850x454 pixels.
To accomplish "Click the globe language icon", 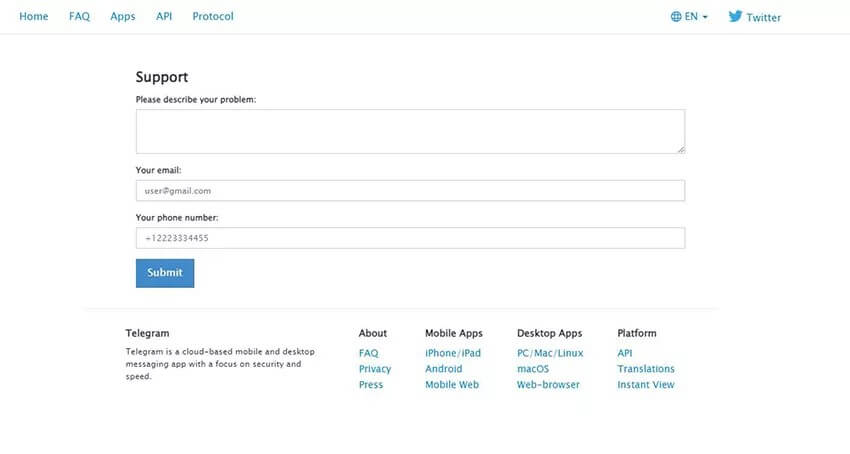I will 676,17.
